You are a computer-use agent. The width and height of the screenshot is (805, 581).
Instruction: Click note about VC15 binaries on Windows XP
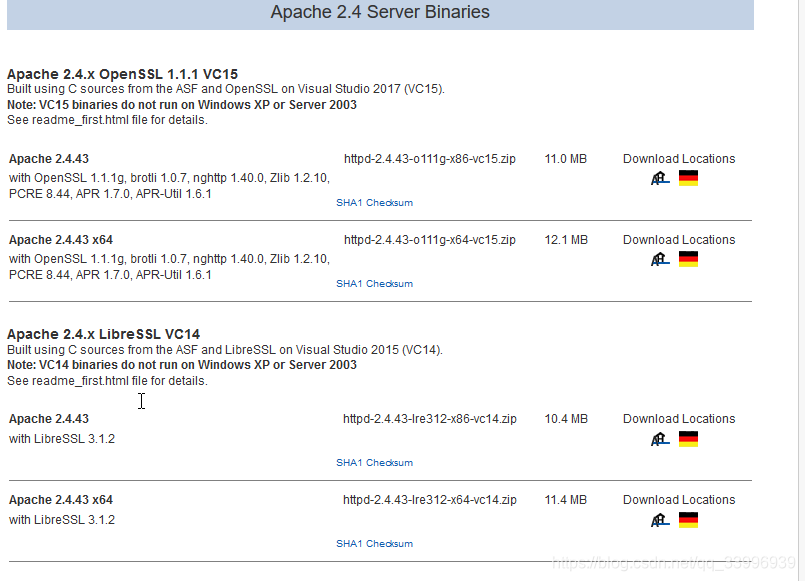(x=182, y=105)
